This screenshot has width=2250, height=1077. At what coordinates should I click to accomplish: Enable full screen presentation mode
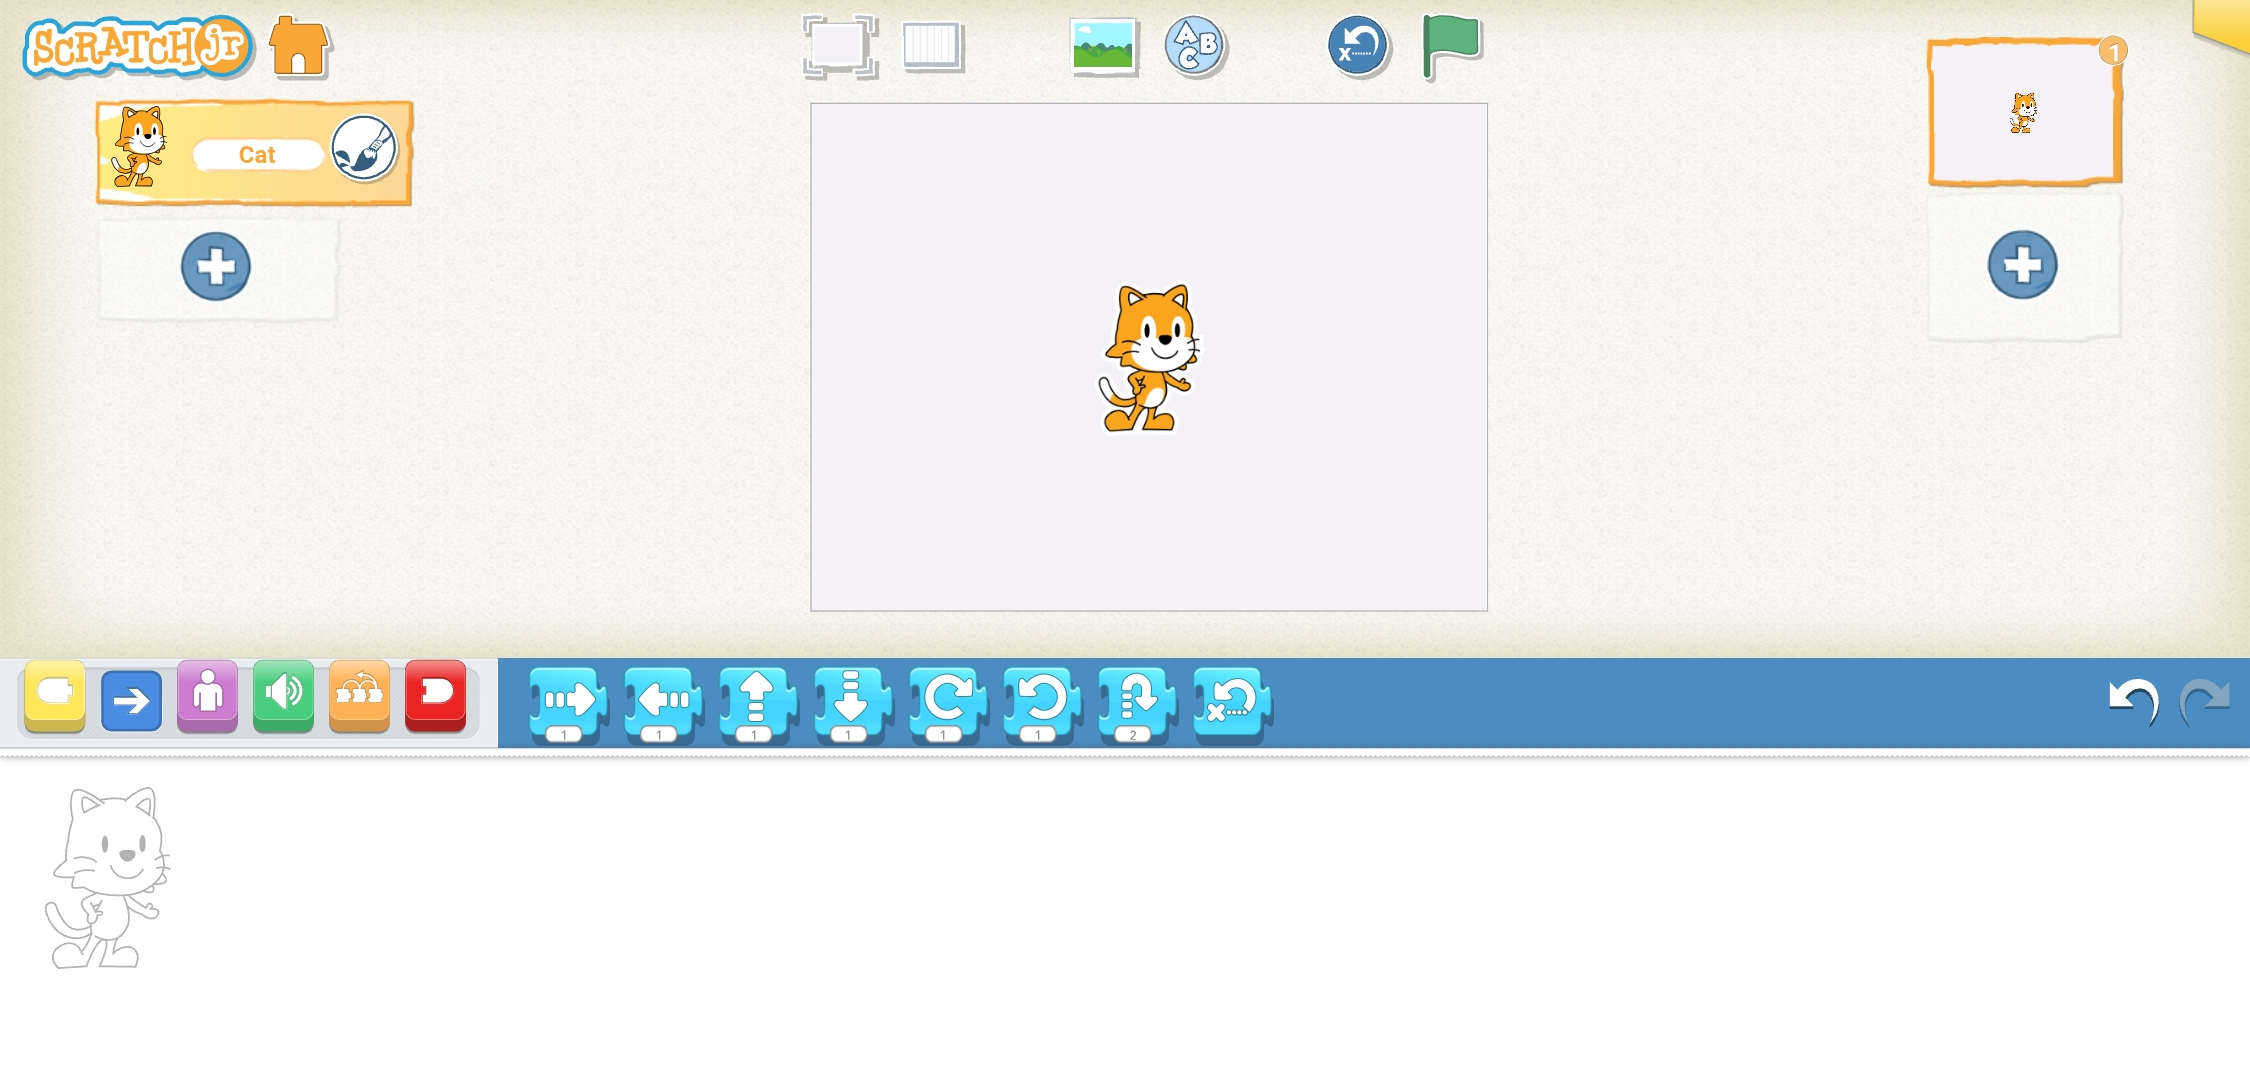tap(841, 46)
